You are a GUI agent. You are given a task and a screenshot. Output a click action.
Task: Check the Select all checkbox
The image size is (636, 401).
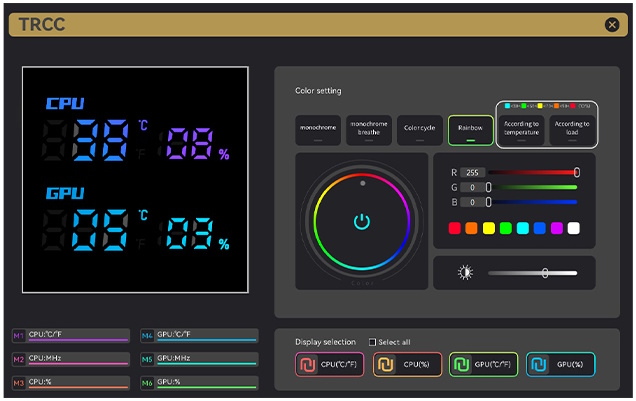coord(373,342)
